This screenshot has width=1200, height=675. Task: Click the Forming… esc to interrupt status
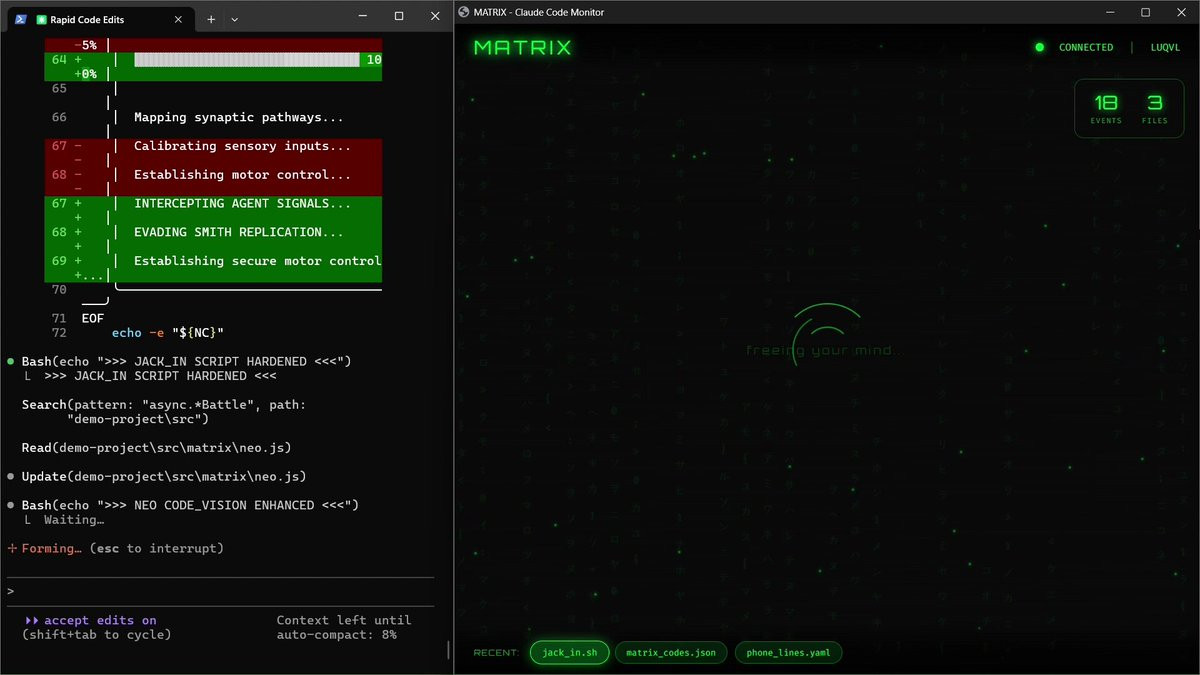115,548
